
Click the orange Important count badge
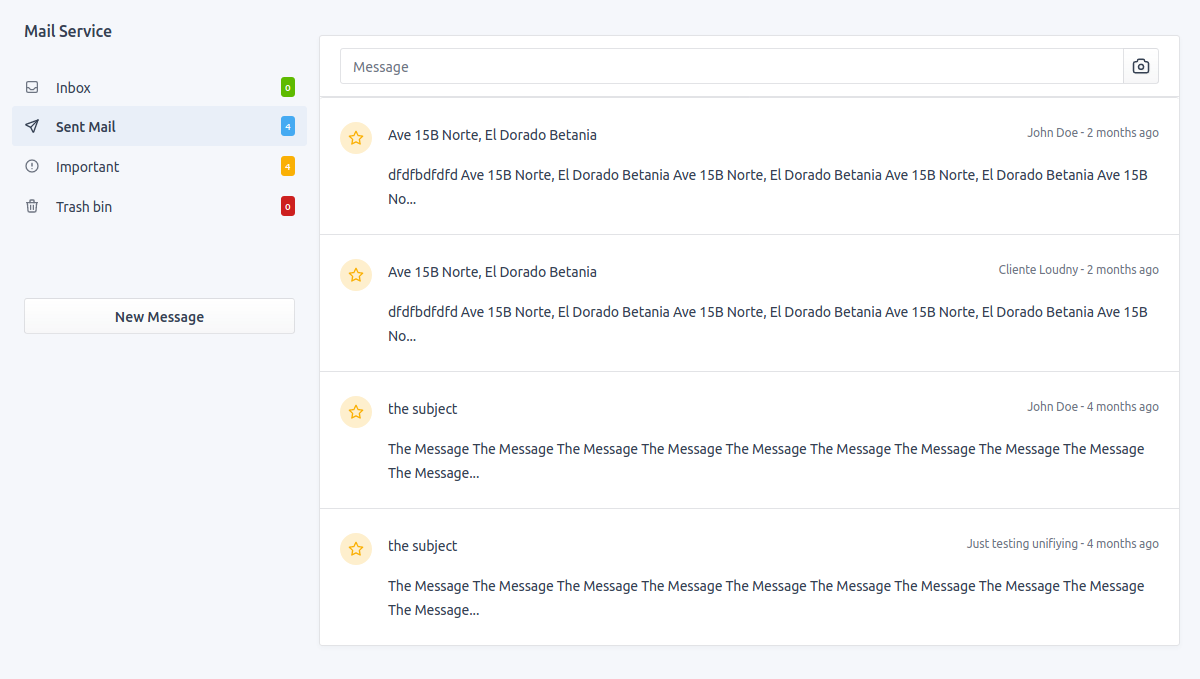click(x=288, y=166)
